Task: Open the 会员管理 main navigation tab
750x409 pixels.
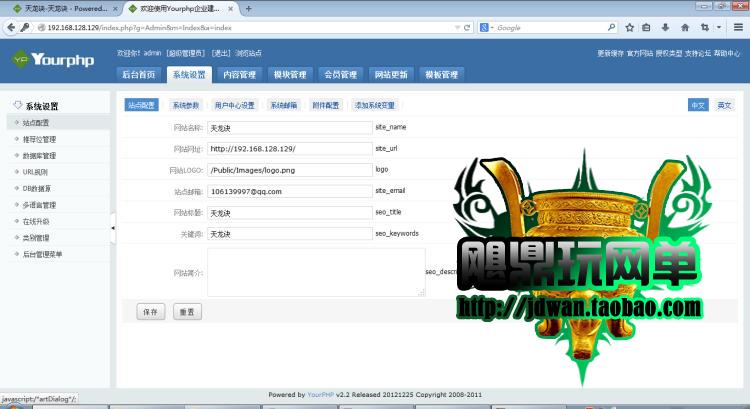Action: tap(340, 75)
